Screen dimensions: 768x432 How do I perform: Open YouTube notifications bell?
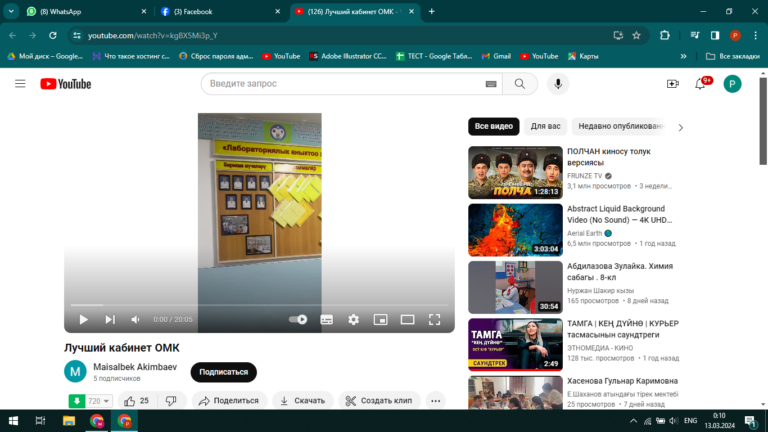[700, 84]
